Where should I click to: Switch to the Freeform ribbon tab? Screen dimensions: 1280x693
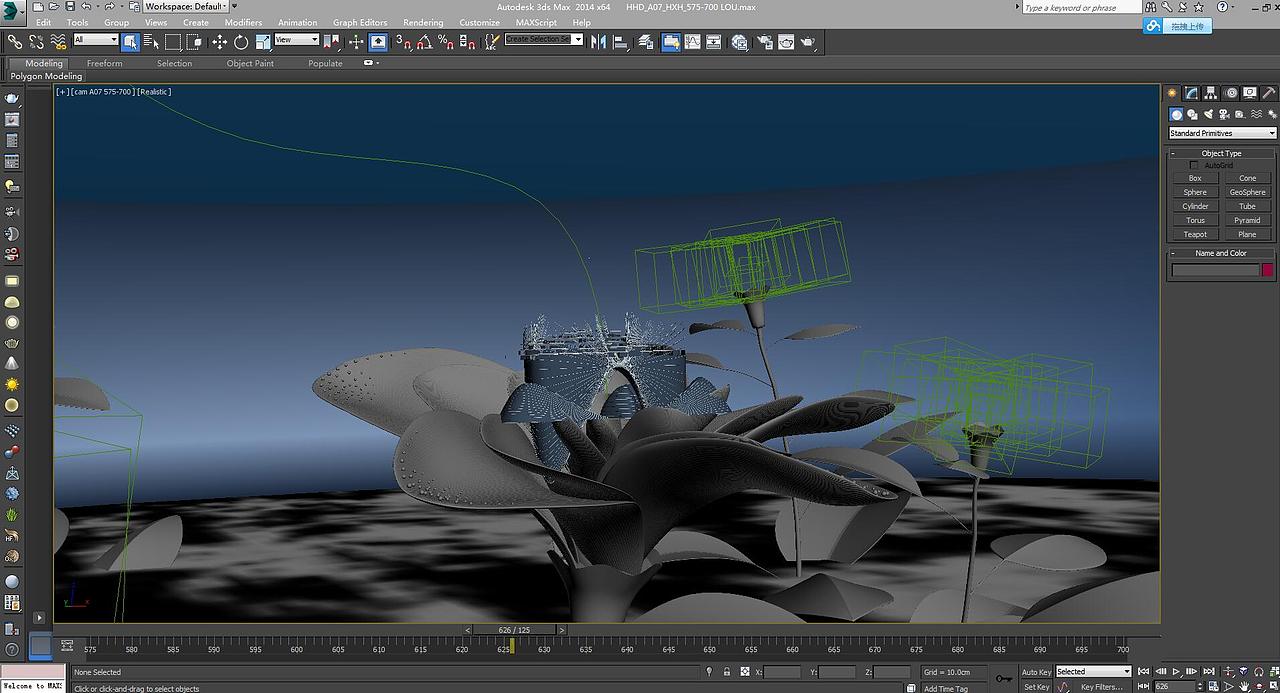point(105,63)
